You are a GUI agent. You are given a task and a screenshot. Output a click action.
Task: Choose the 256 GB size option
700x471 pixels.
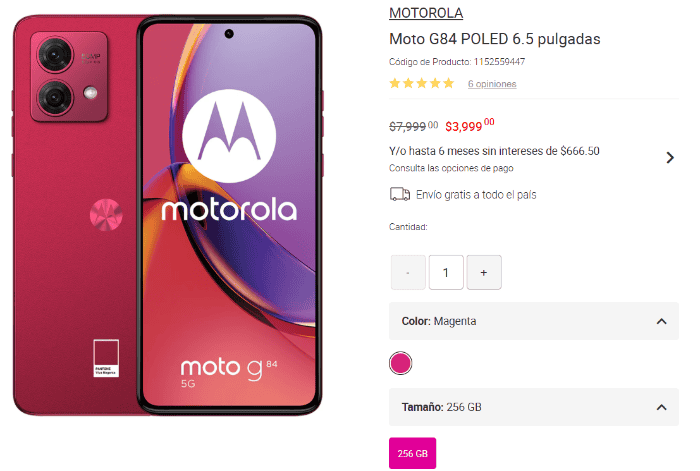pos(412,453)
